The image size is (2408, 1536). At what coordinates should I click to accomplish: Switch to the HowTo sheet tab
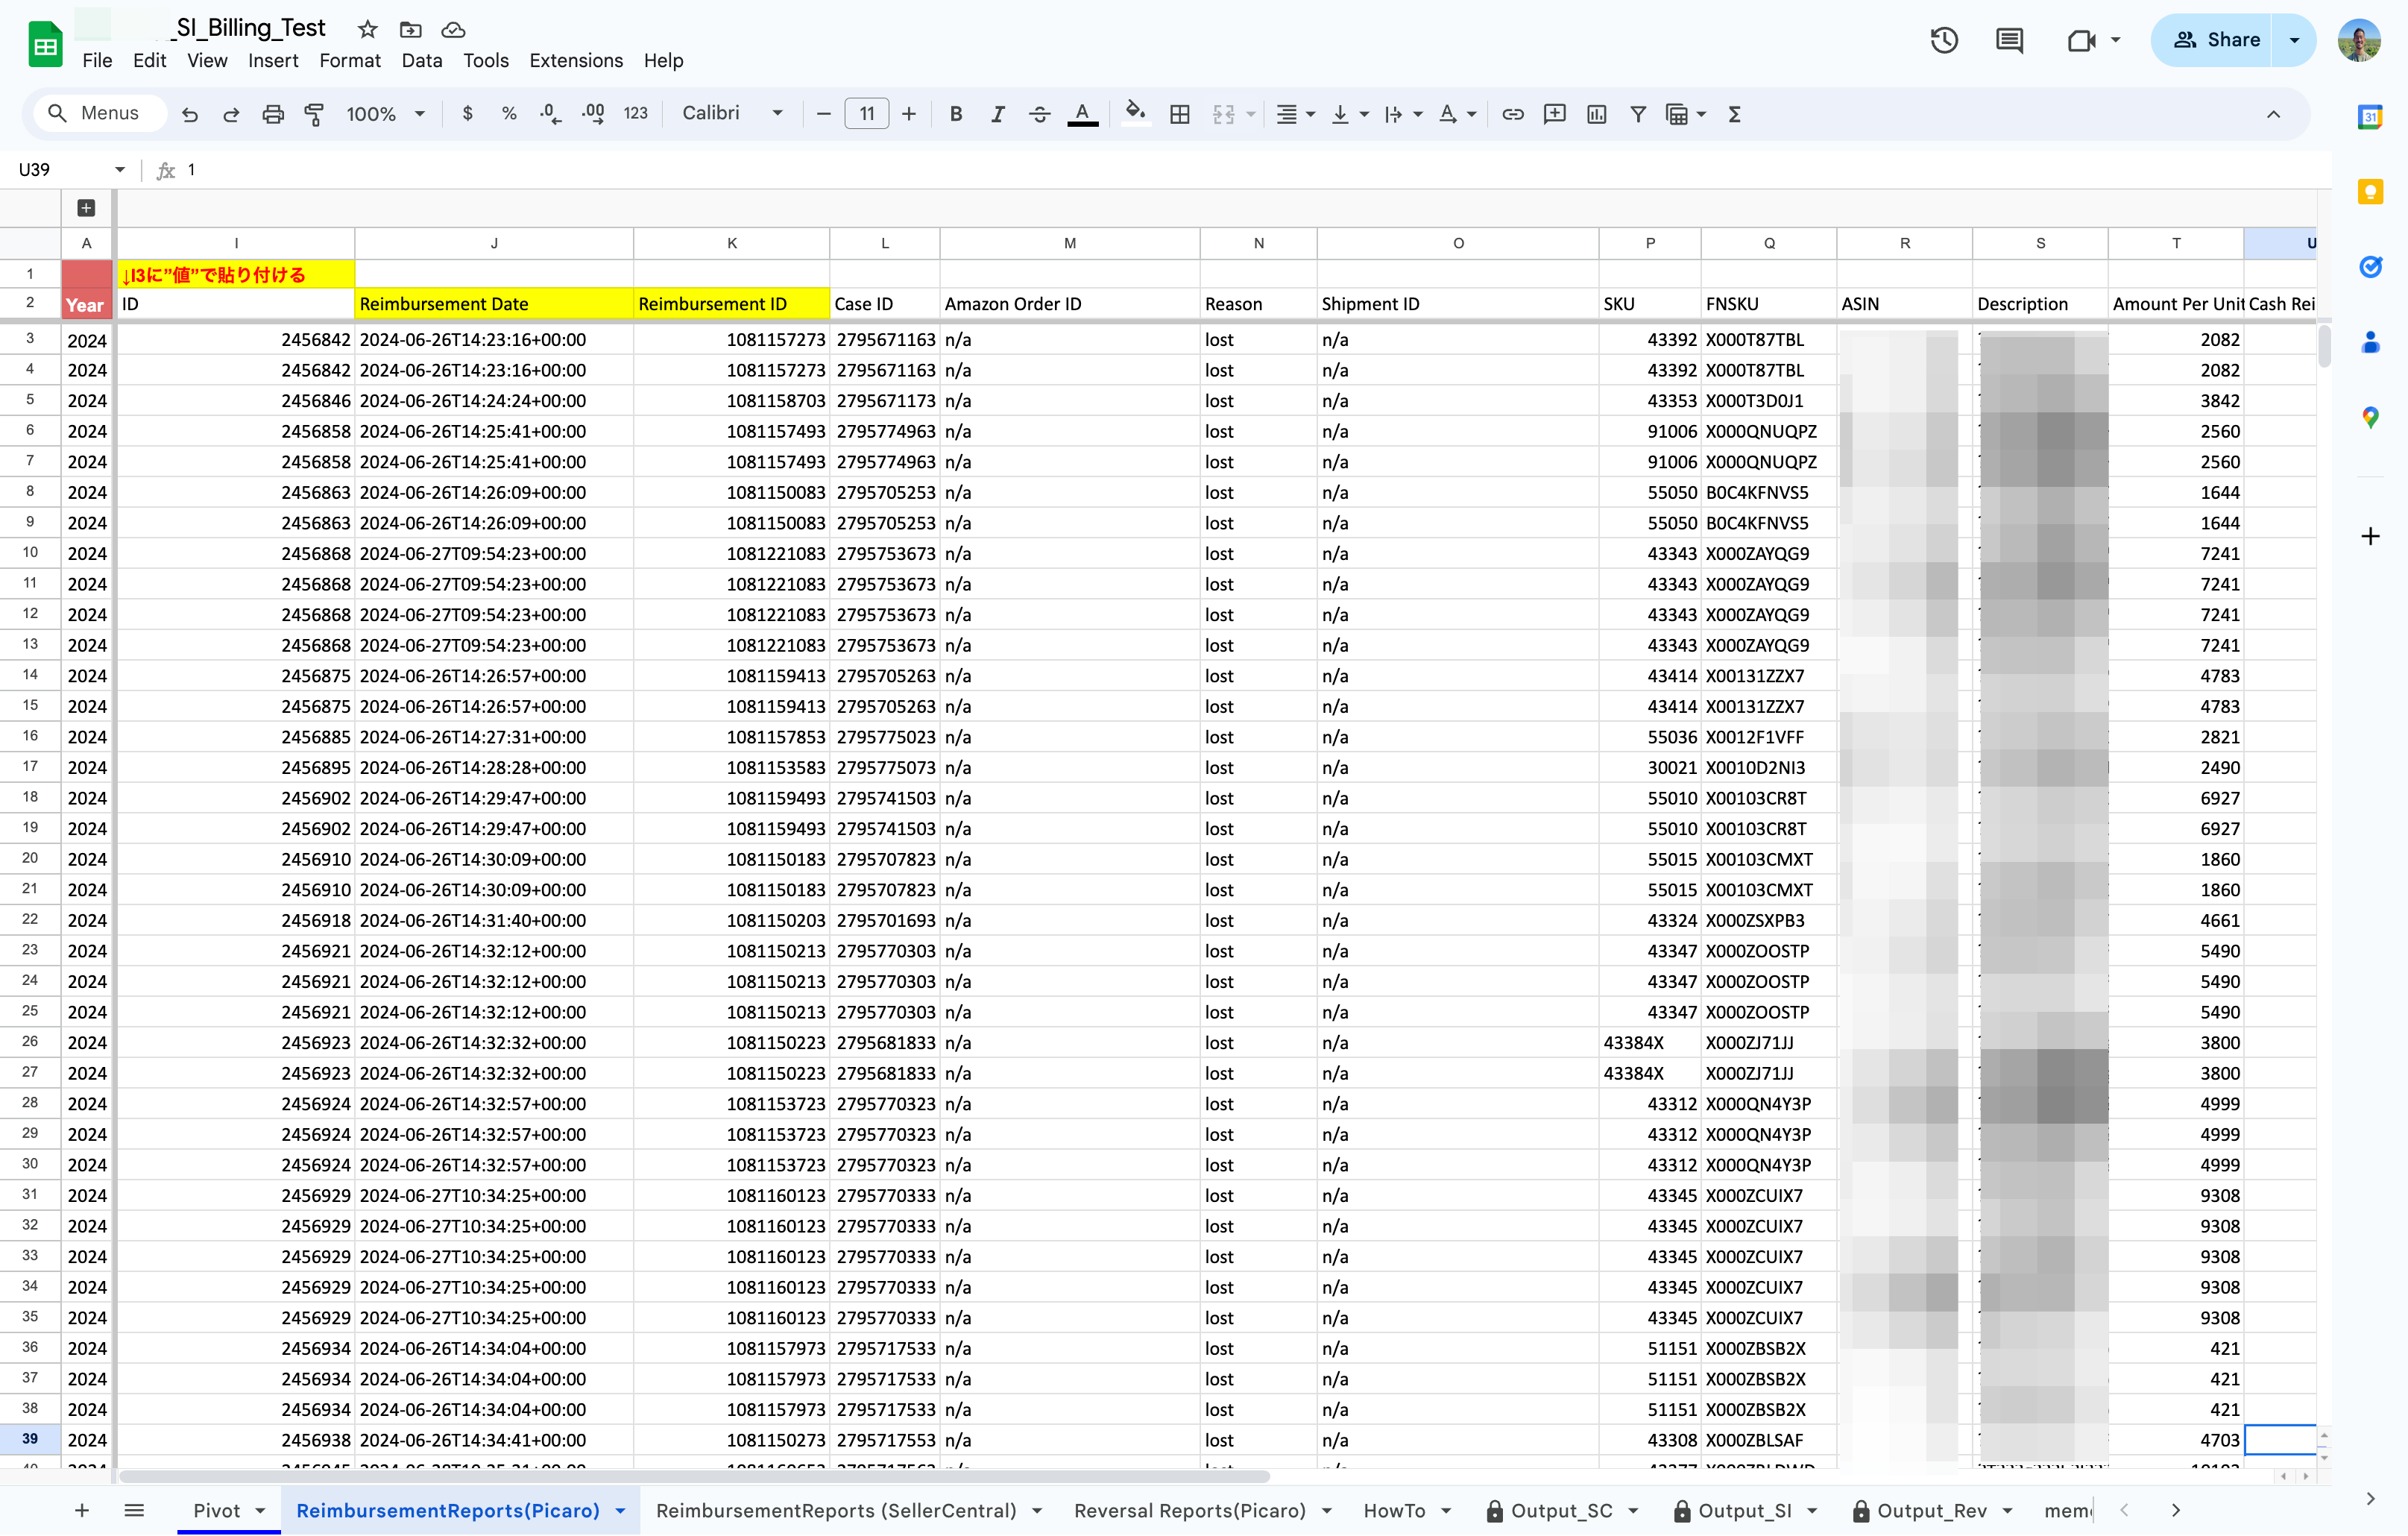[x=1394, y=1511]
